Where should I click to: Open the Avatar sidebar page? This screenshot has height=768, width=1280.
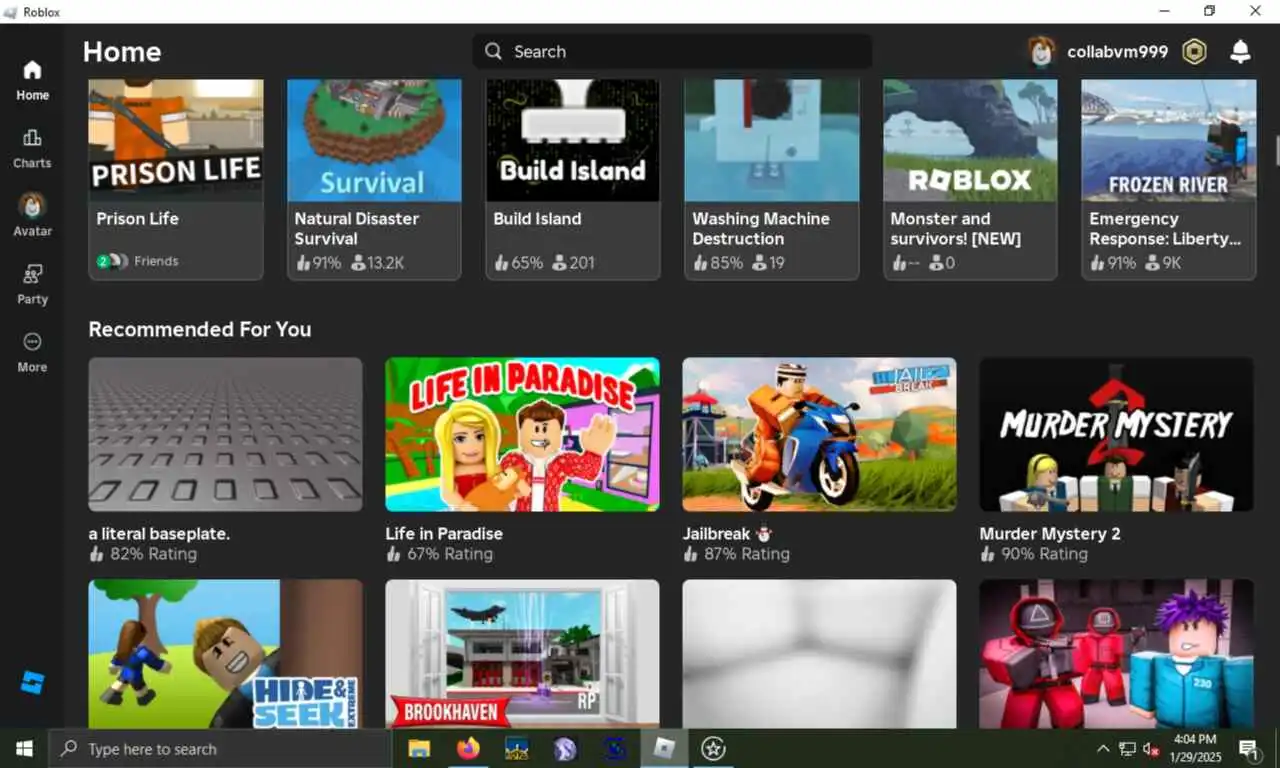[x=32, y=216]
